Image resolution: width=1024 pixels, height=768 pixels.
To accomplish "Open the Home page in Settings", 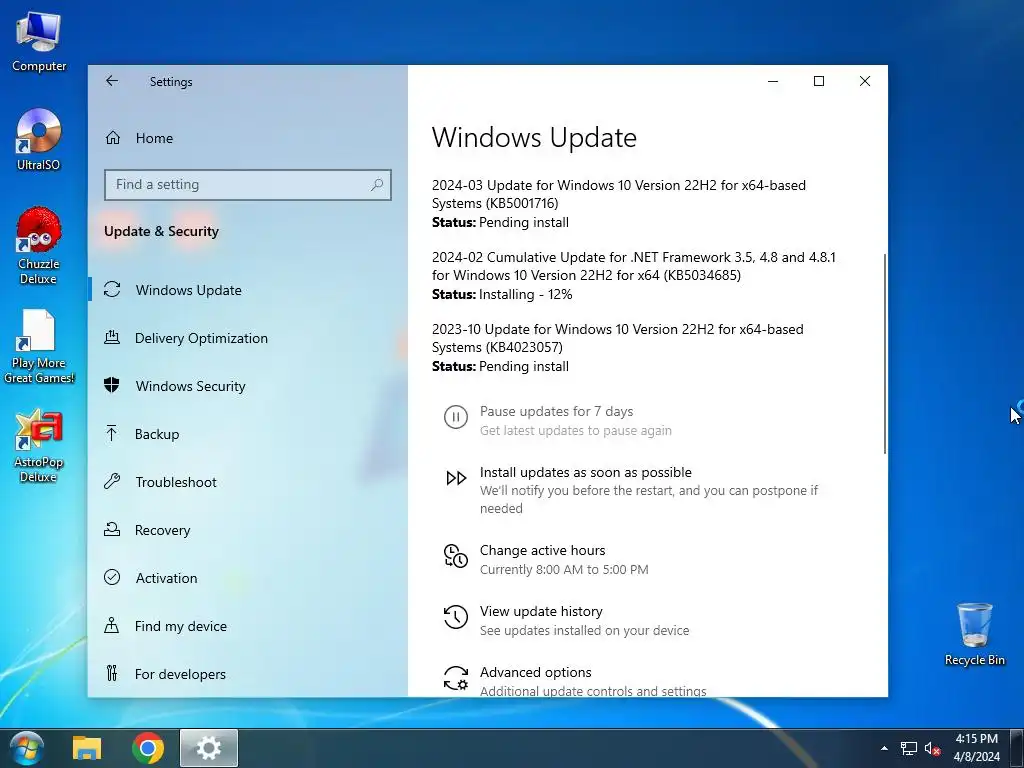I will [248, 138].
